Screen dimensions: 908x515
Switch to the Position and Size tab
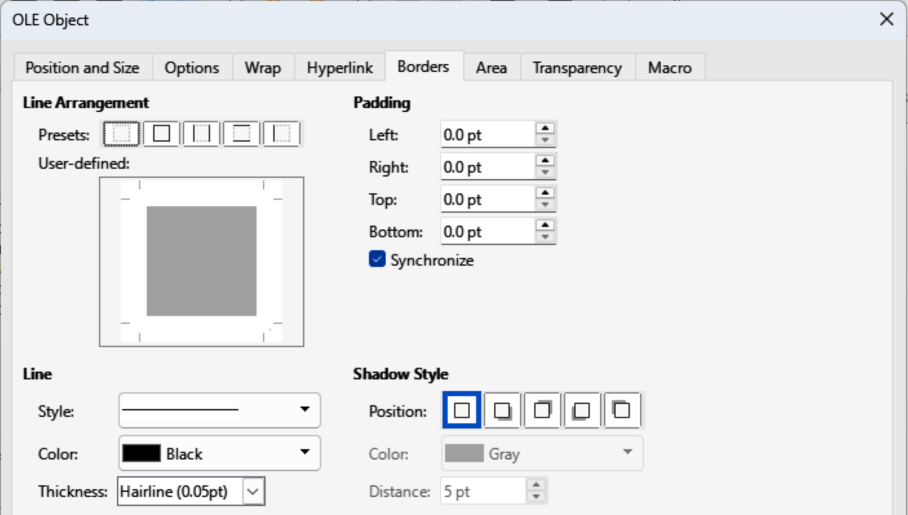pyautogui.click(x=82, y=68)
